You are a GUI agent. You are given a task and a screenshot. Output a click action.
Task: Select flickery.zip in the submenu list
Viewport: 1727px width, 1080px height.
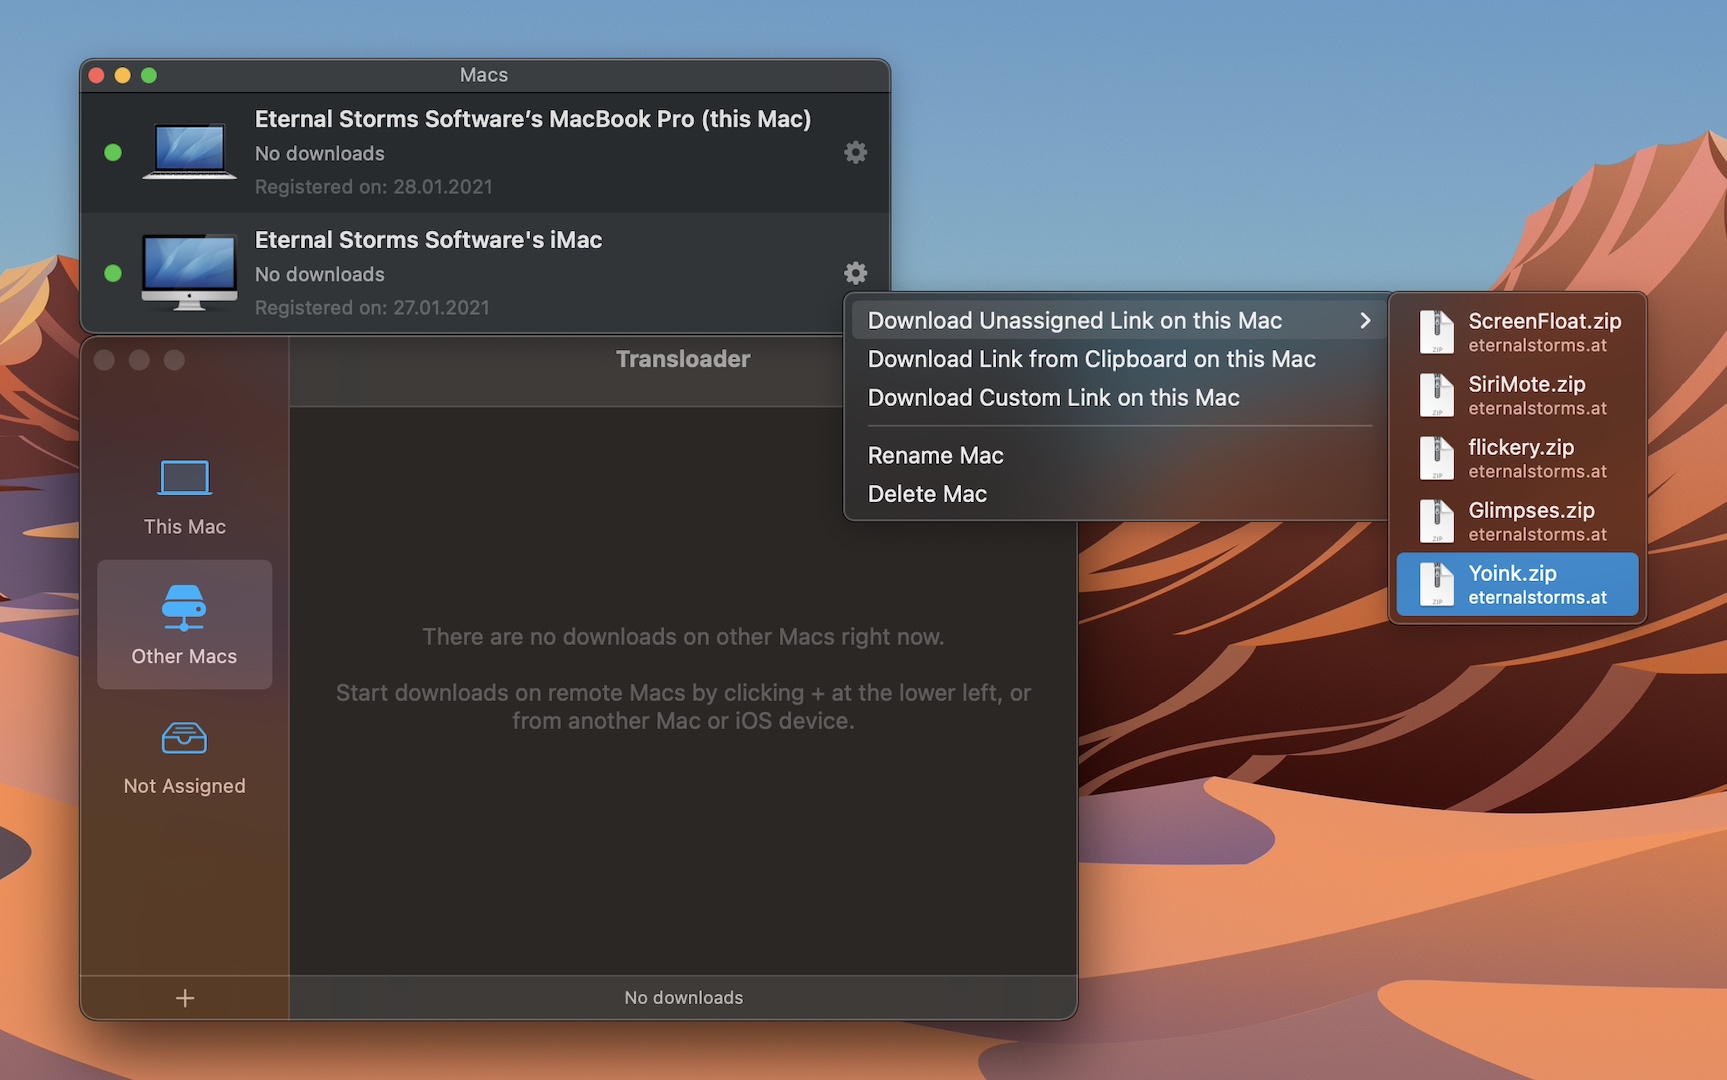(1520, 457)
